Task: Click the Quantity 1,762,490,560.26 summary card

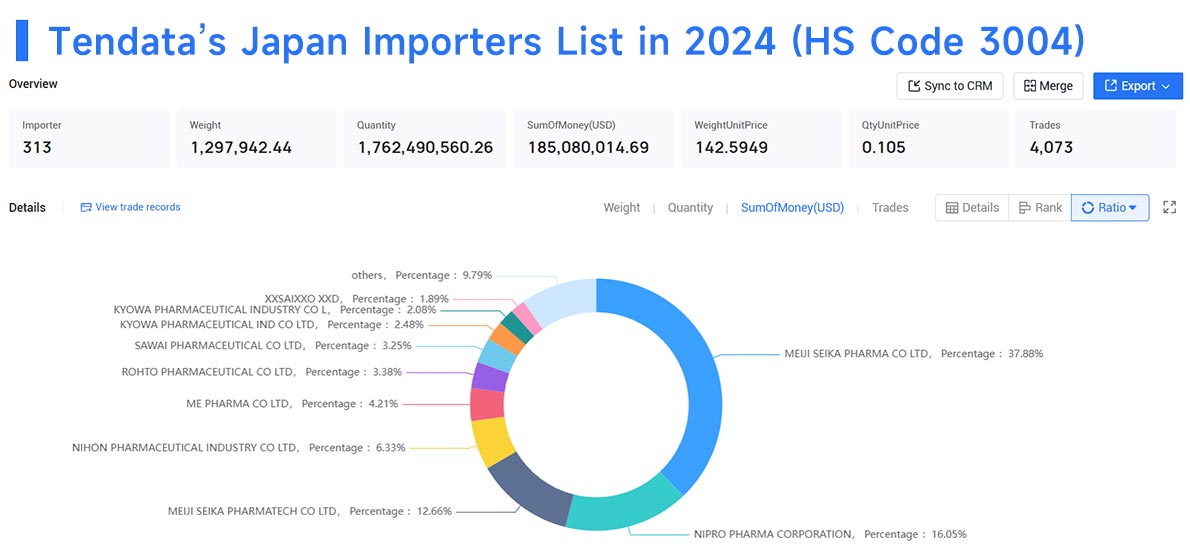Action: (425, 138)
